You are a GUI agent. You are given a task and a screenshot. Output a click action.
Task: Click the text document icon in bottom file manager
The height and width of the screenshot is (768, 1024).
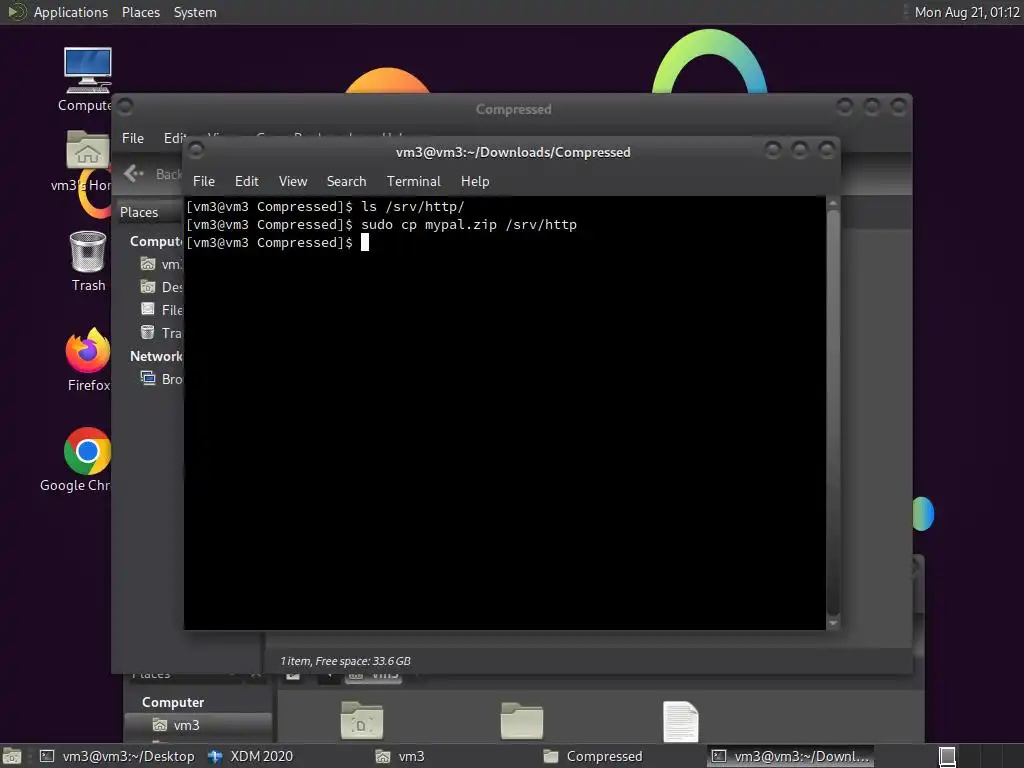click(680, 721)
